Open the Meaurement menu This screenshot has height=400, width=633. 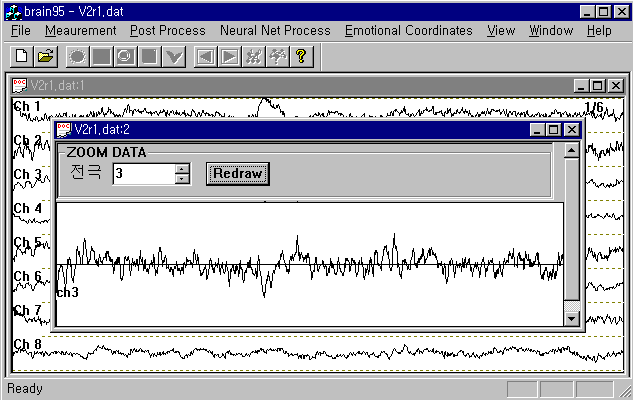click(80, 31)
